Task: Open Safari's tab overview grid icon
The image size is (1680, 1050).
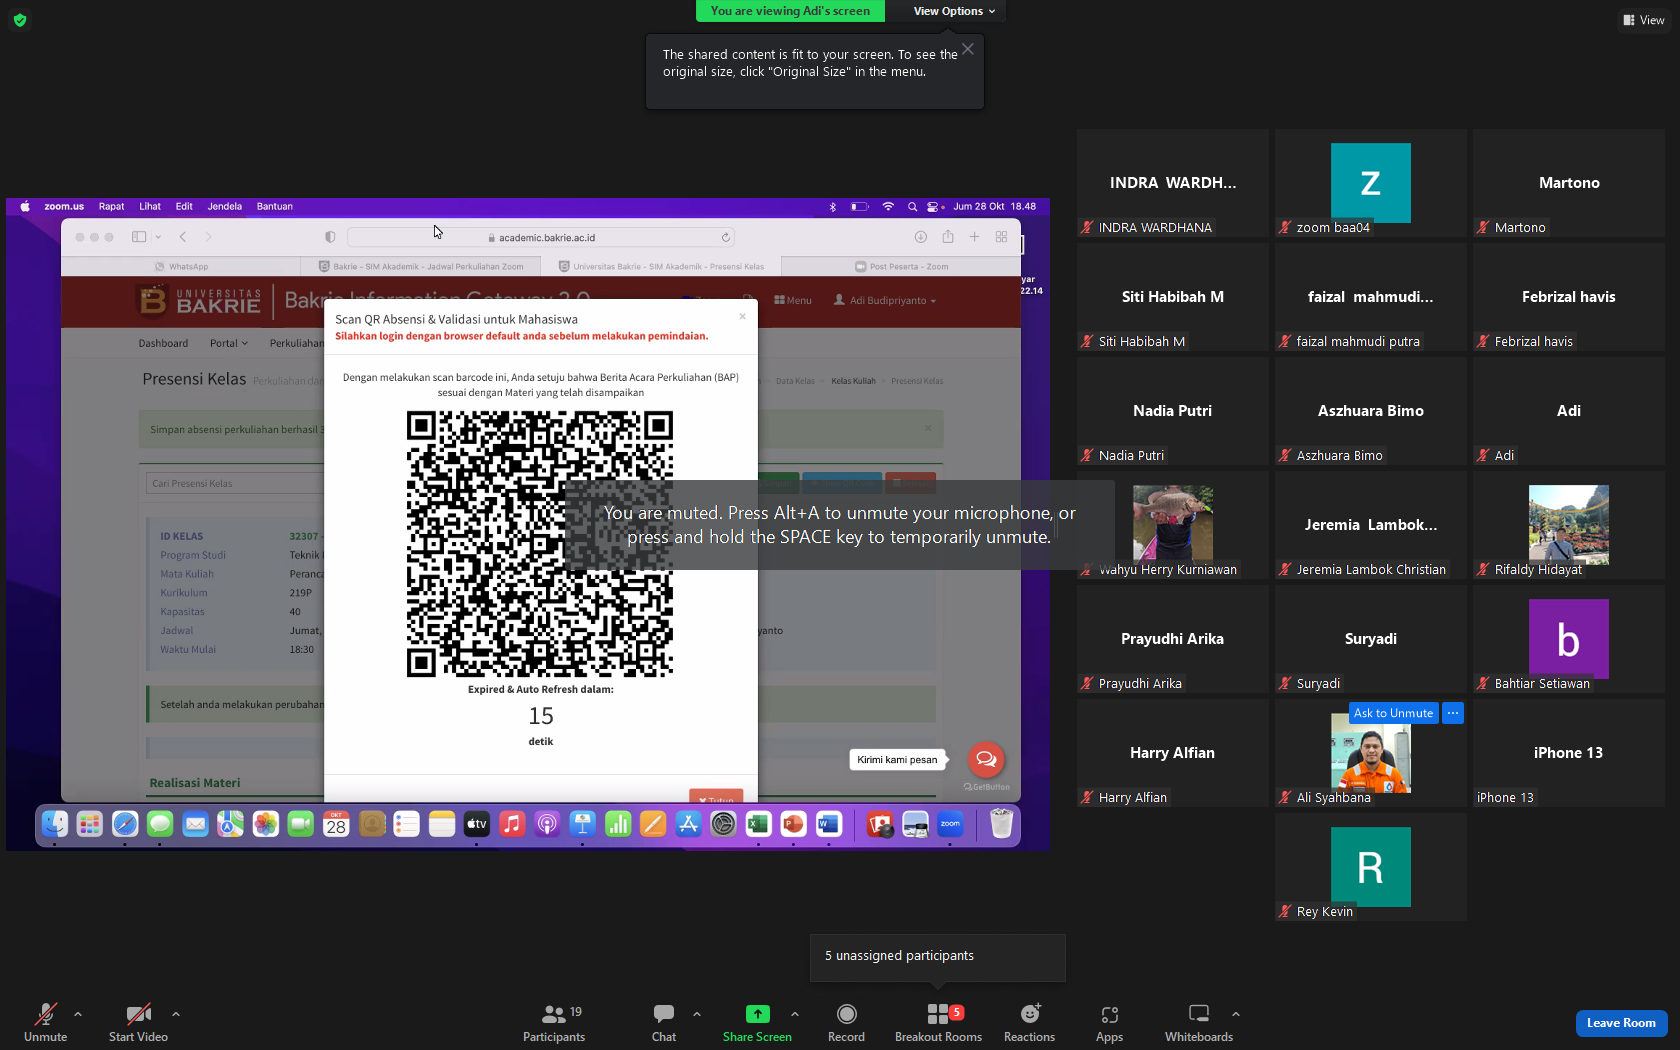Action: pyautogui.click(x=1001, y=237)
